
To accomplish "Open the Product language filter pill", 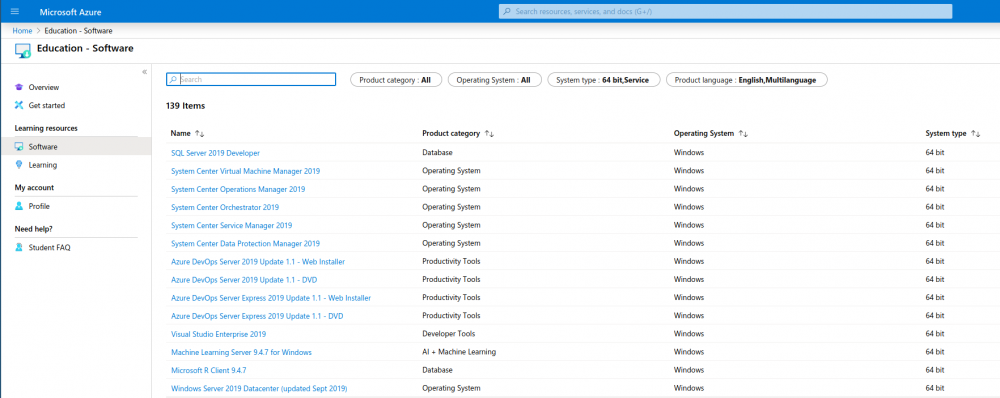I will 746,80.
